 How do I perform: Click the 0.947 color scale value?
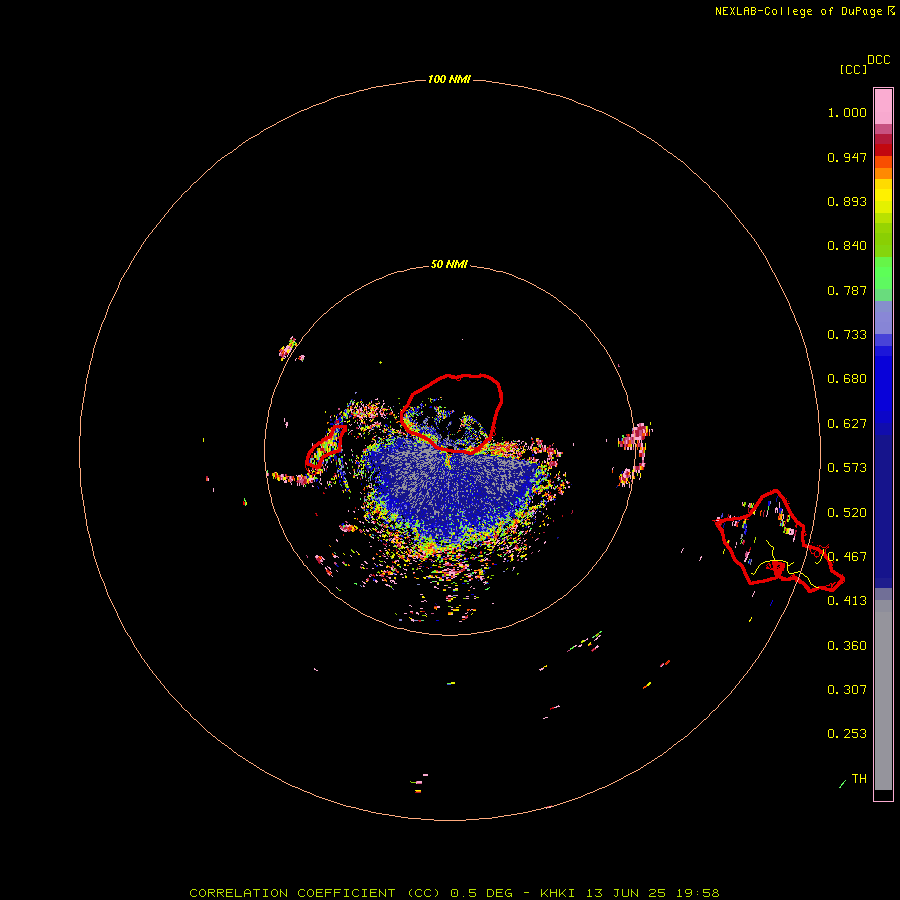(x=847, y=157)
